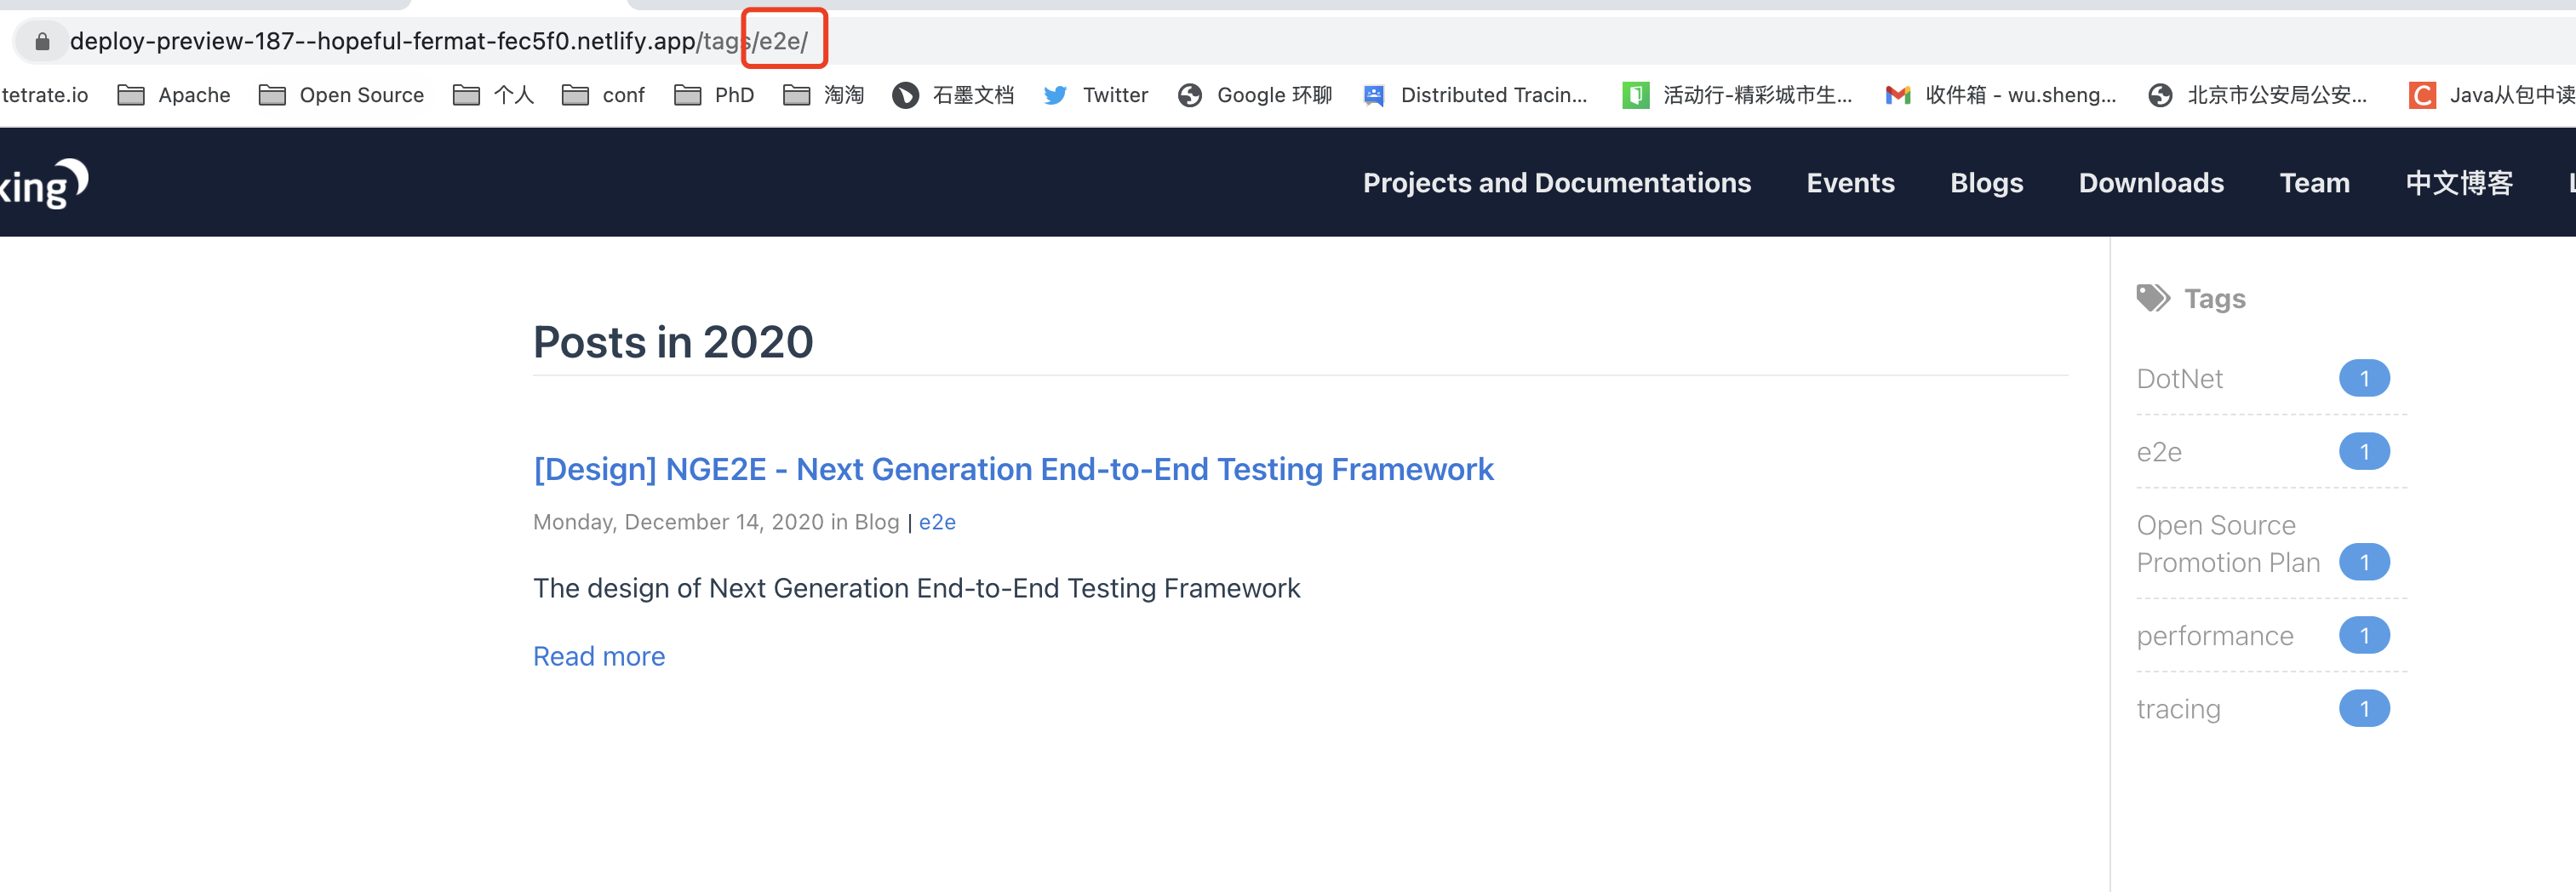Select Open Source Promotion Plan tag
Viewport: 2576px width, 892px height.
tap(2228, 544)
